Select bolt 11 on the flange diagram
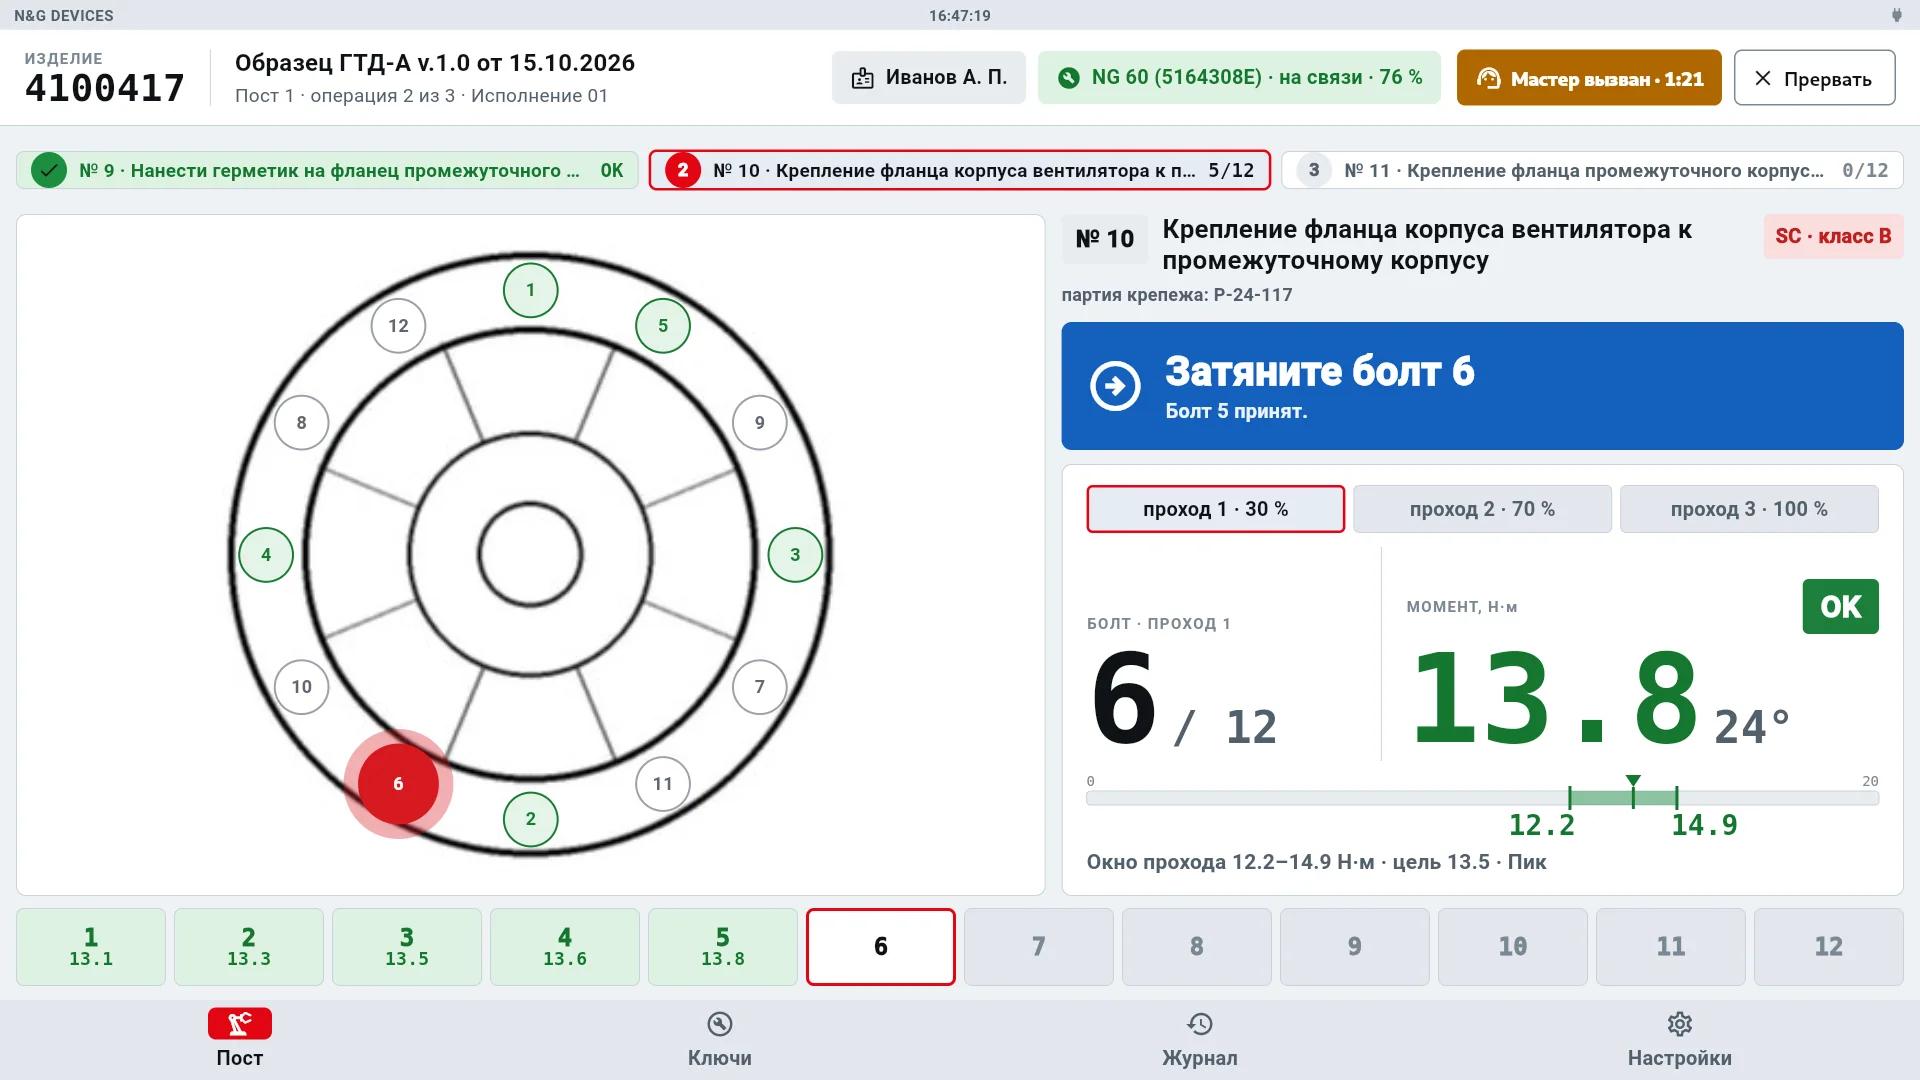The width and height of the screenshot is (1920, 1080). tap(663, 784)
